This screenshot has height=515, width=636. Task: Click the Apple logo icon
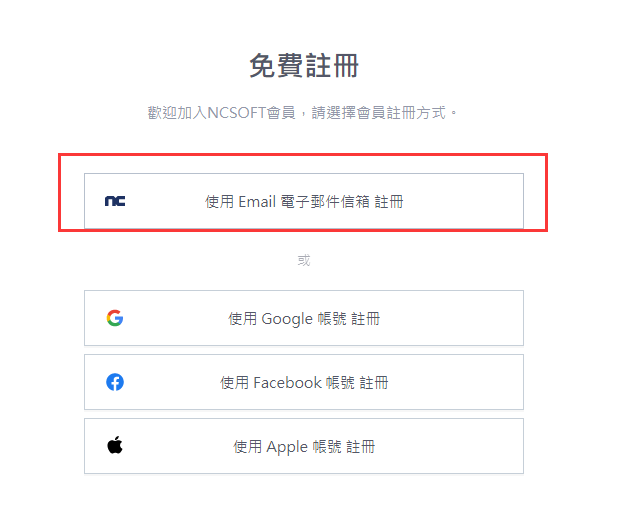coord(115,445)
